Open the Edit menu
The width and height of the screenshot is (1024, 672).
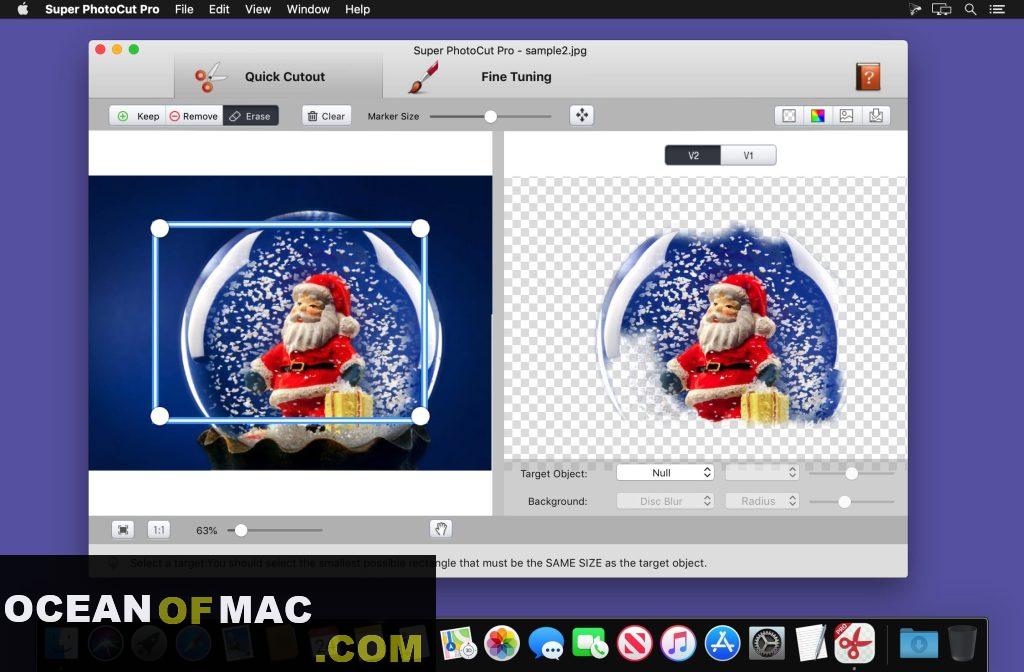[219, 9]
